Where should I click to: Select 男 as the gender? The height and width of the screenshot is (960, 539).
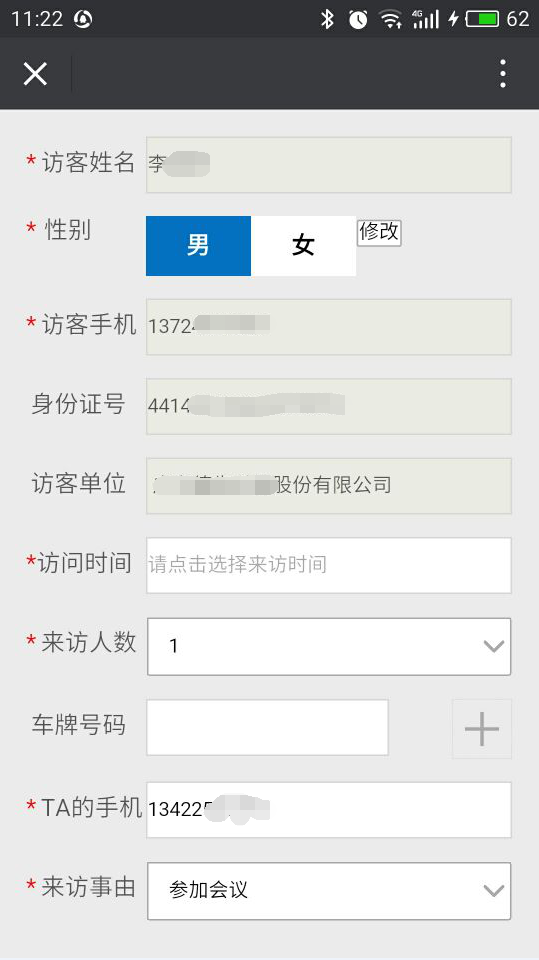(x=198, y=246)
